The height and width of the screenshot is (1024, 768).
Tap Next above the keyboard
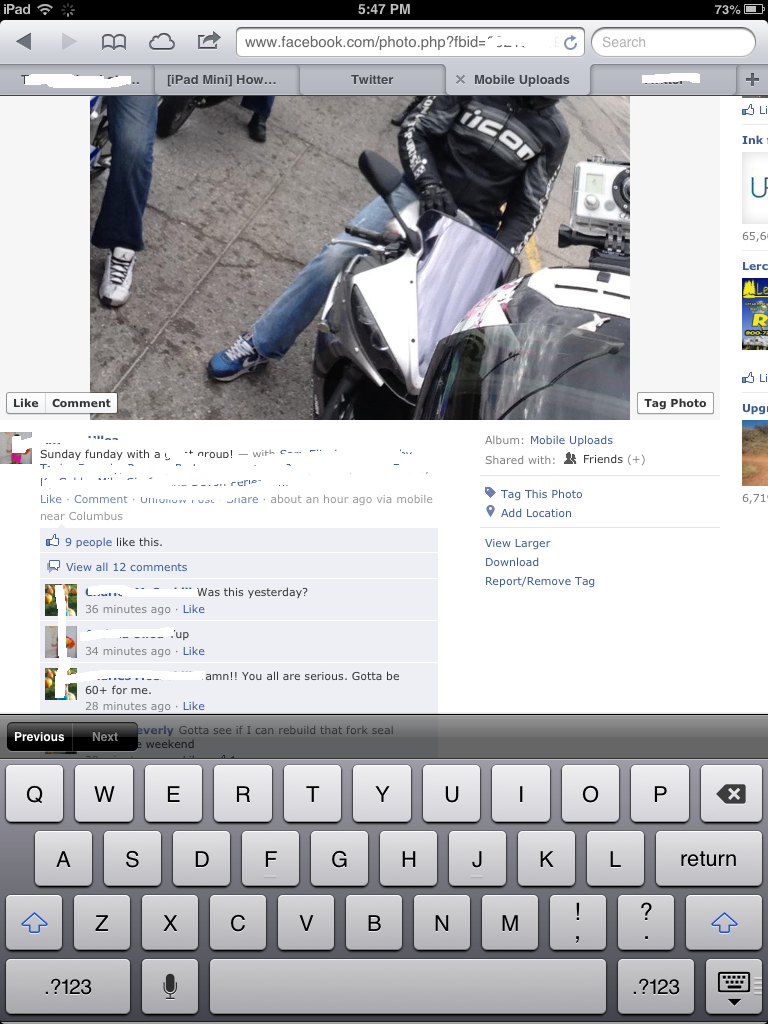click(x=104, y=737)
